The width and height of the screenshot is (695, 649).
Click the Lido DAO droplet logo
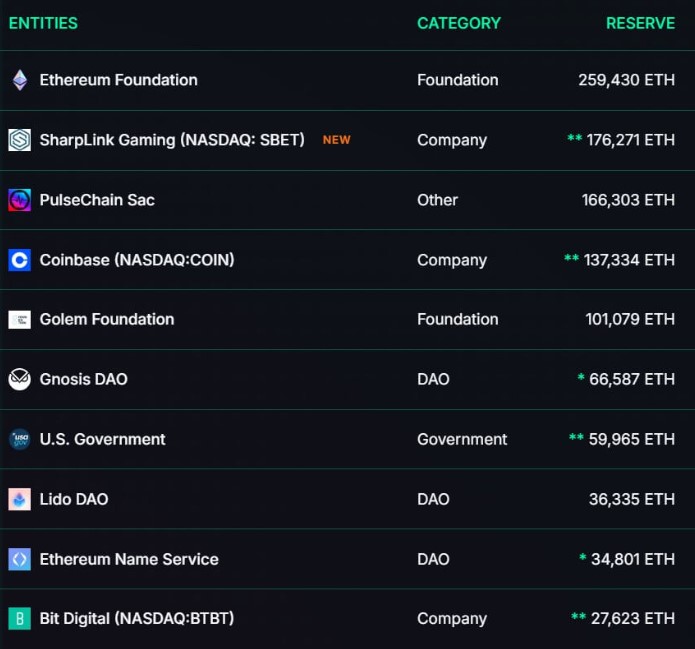20,499
